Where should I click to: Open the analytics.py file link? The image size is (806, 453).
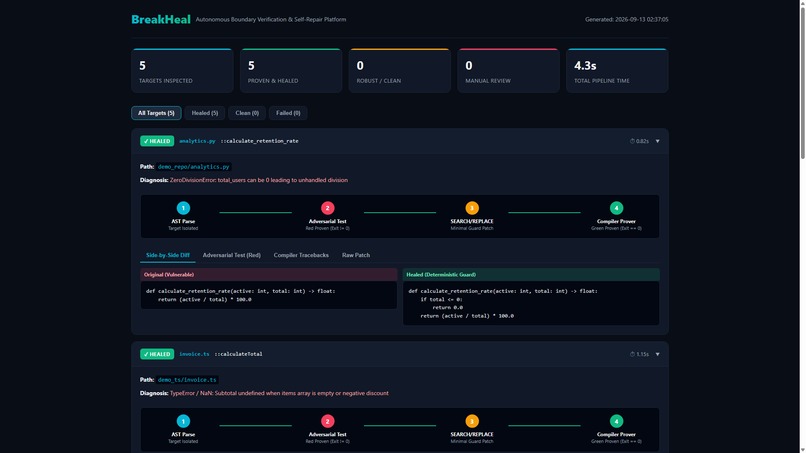tap(197, 141)
